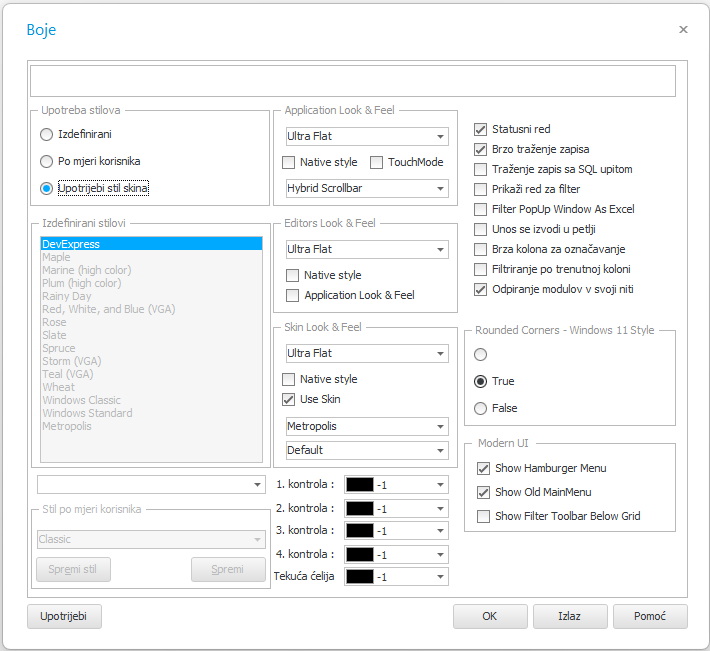Image resolution: width=710 pixels, height=651 pixels.
Task: Select unlabeled Rounded Corners radio option
Action: [x=480, y=354]
